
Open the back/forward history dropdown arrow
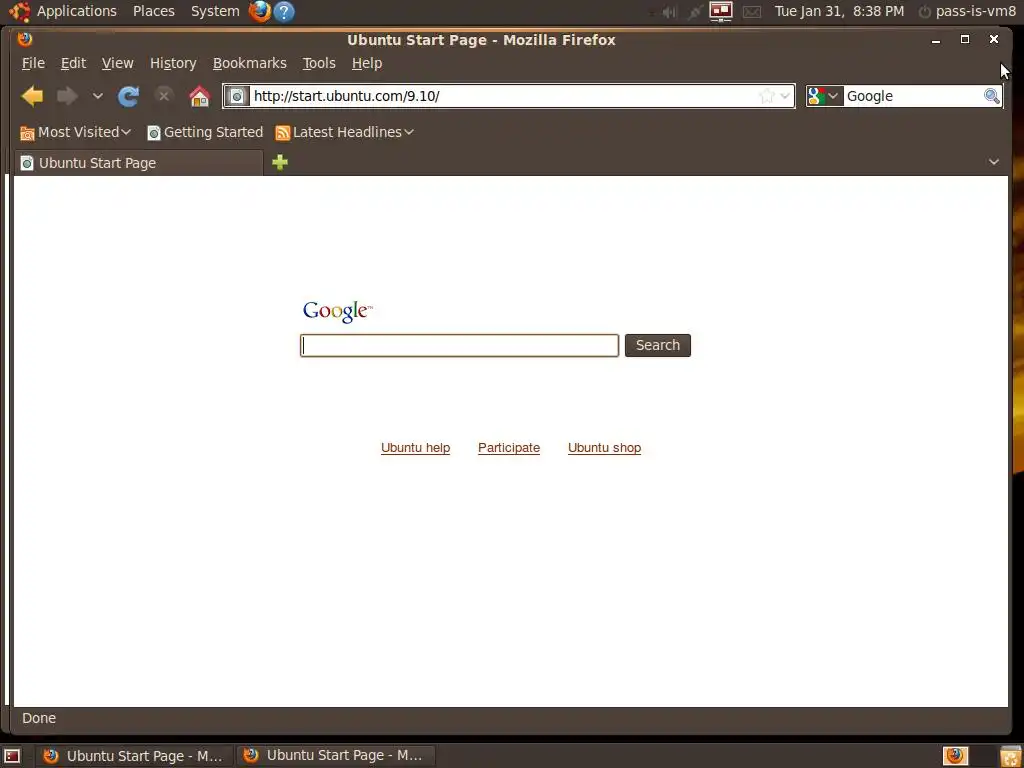97,96
